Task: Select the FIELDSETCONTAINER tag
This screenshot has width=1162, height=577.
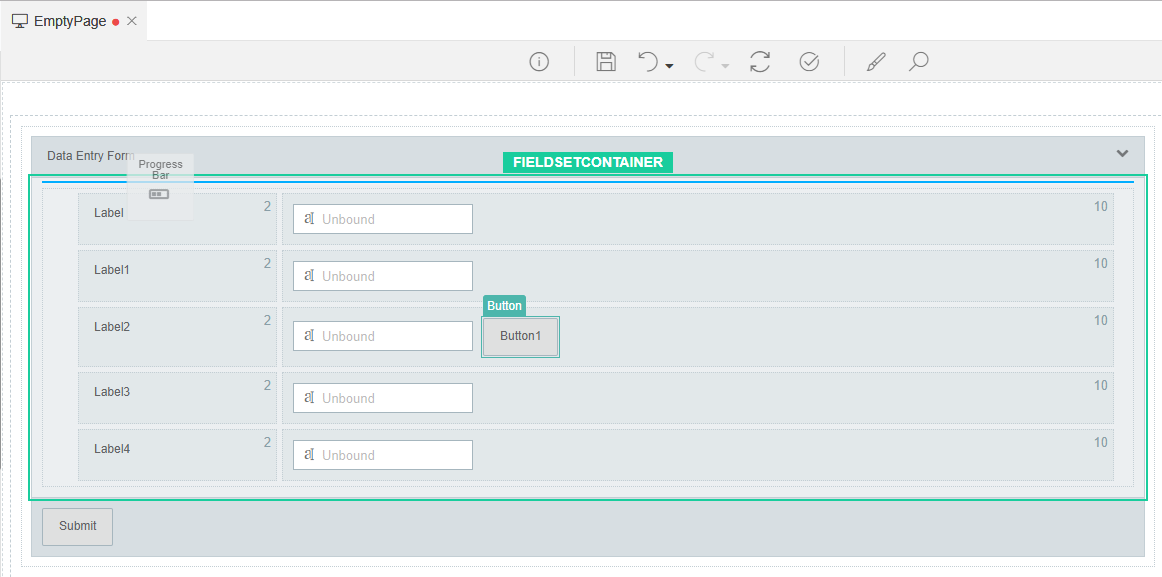Action: click(587, 162)
